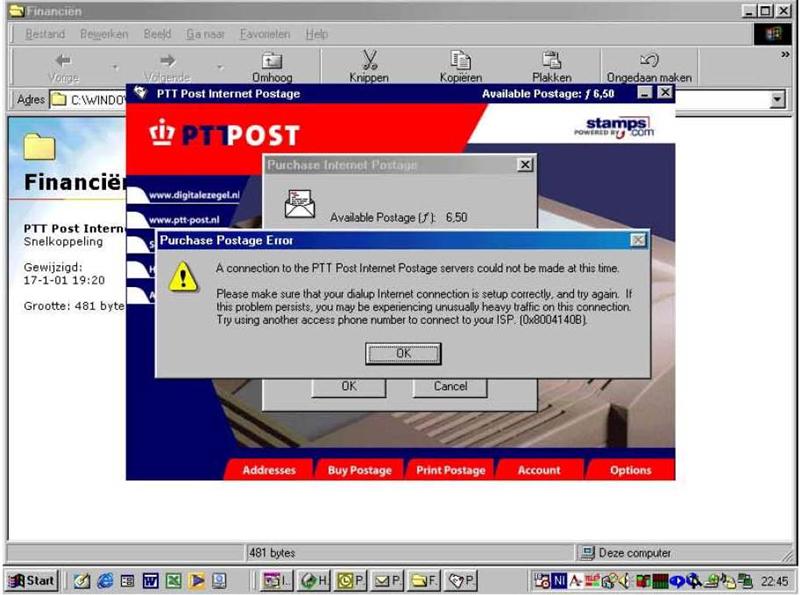800x595 pixels.
Task: Click the Kopiëren copy icon
Action: pyautogui.click(x=460, y=60)
